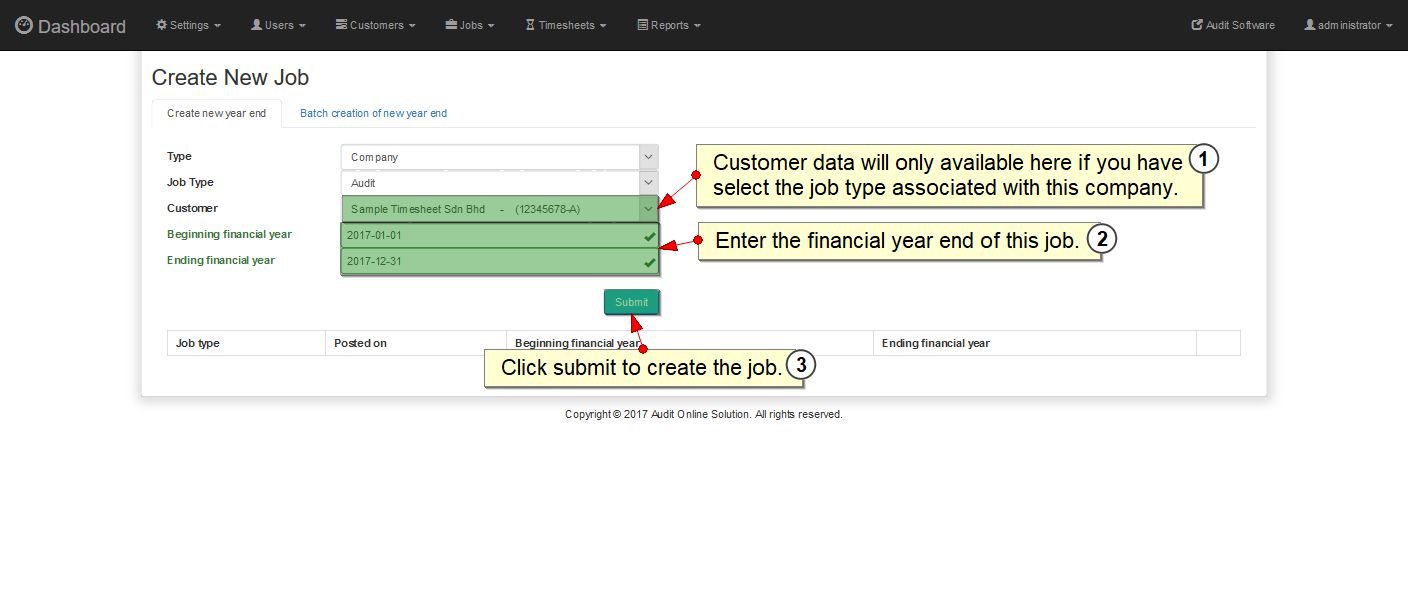1408x613 pixels.
Task: Select the Create new year end tab
Action: pyautogui.click(x=216, y=114)
